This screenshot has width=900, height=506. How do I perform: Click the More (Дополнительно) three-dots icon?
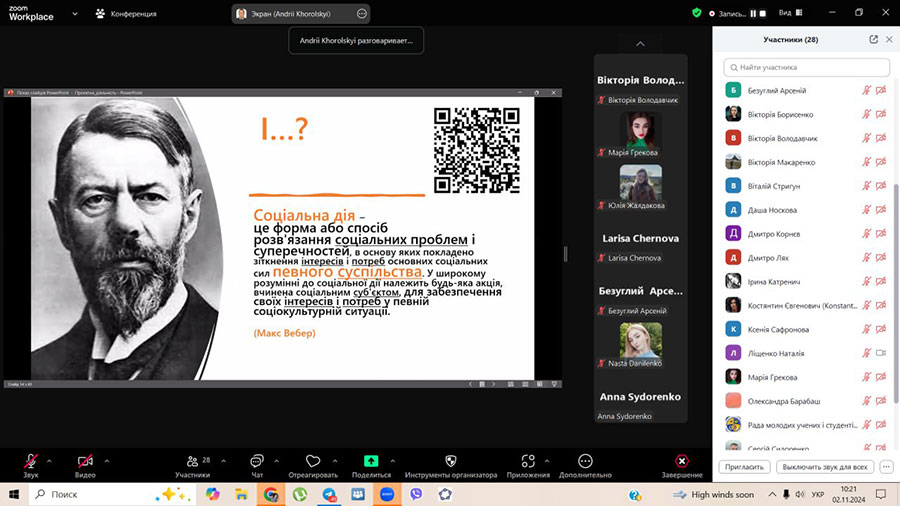tap(585, 461)
